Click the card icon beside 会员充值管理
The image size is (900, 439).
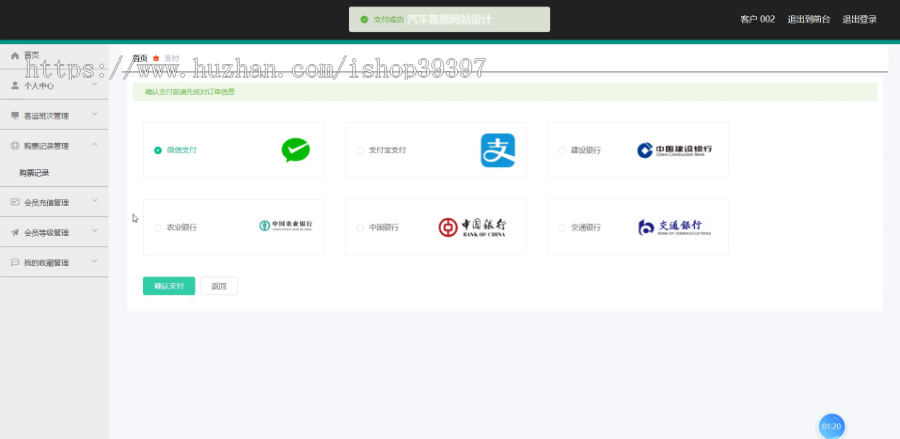(x=15, y=202)
